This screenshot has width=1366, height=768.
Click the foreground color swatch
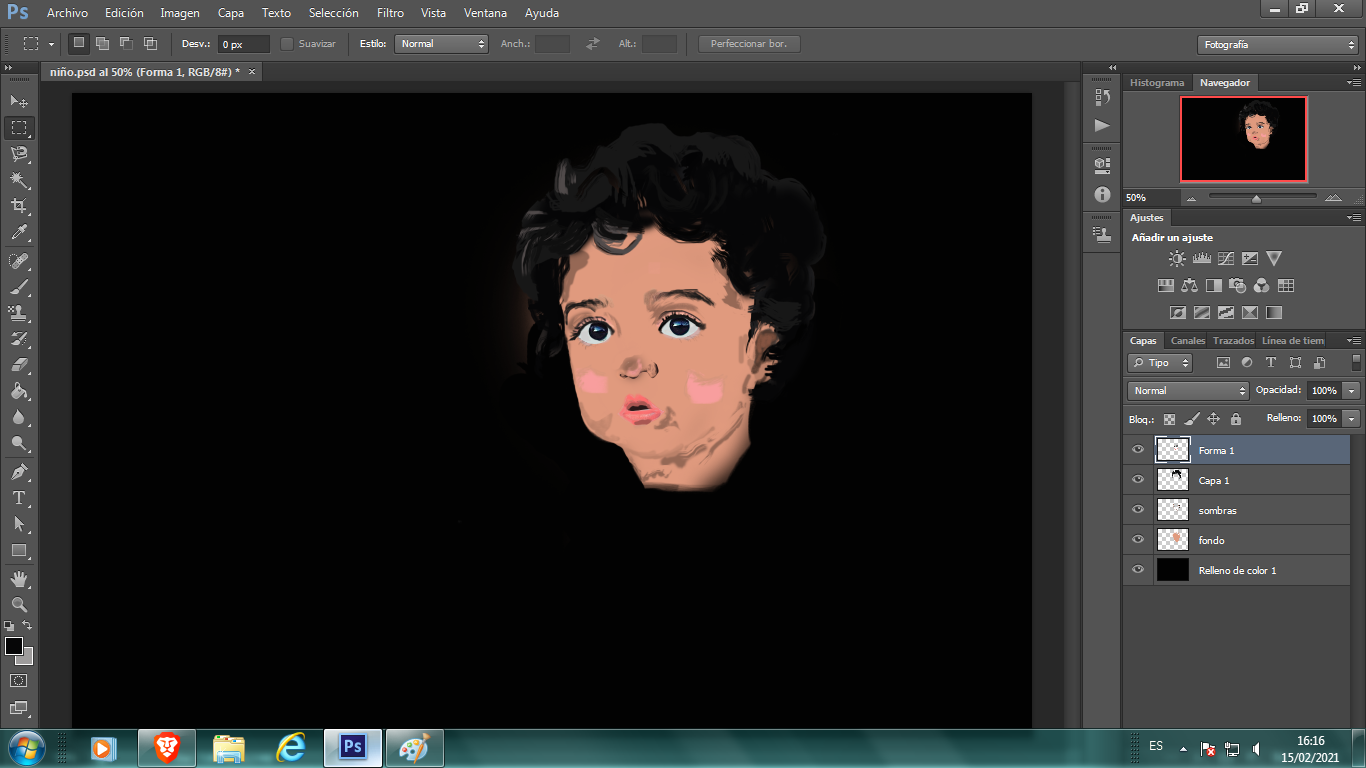click(14, 646)
